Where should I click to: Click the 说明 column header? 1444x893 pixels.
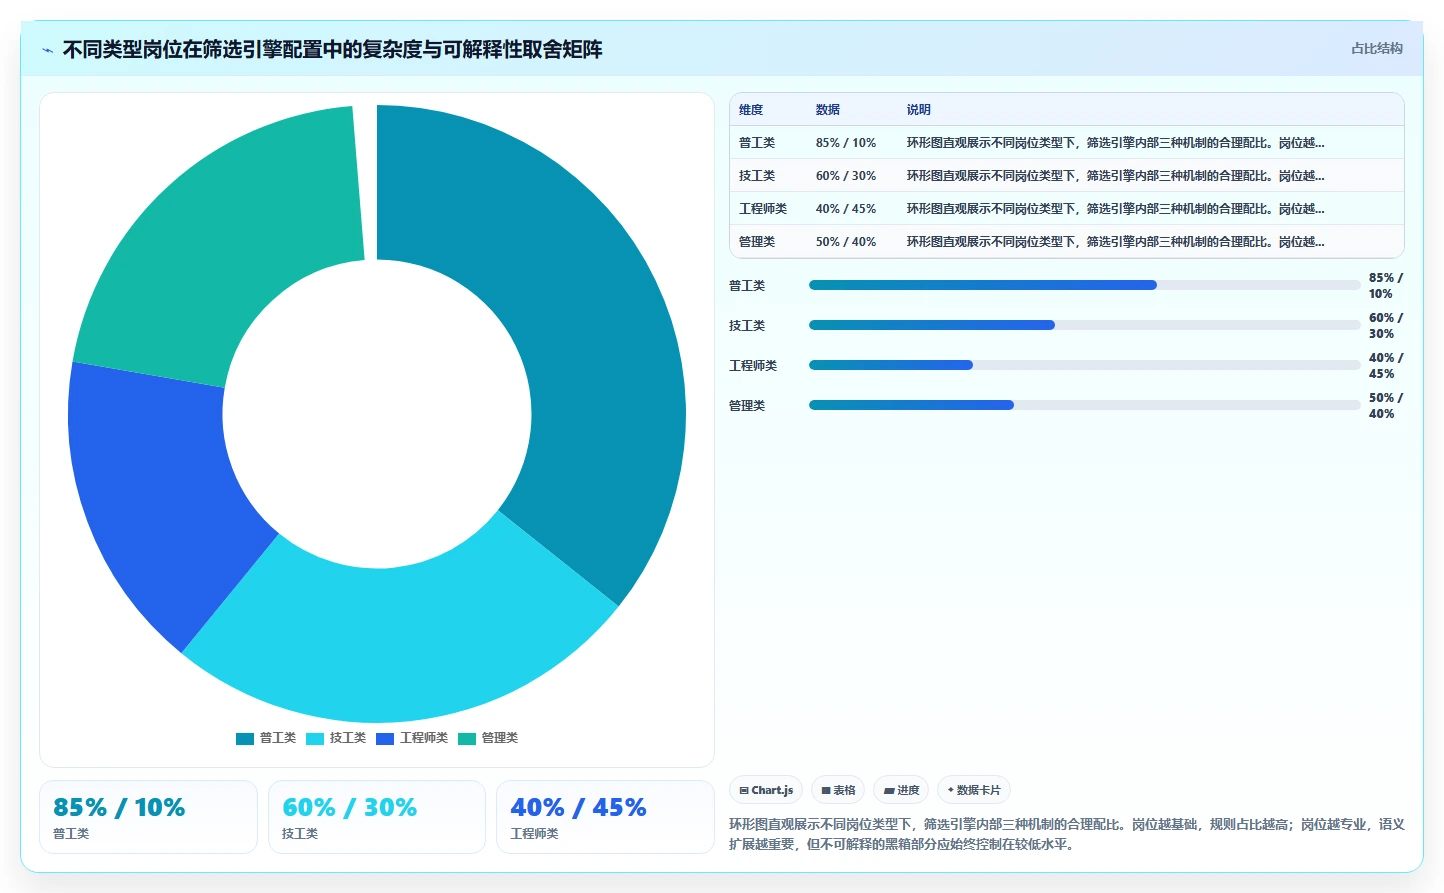(918, 110)
